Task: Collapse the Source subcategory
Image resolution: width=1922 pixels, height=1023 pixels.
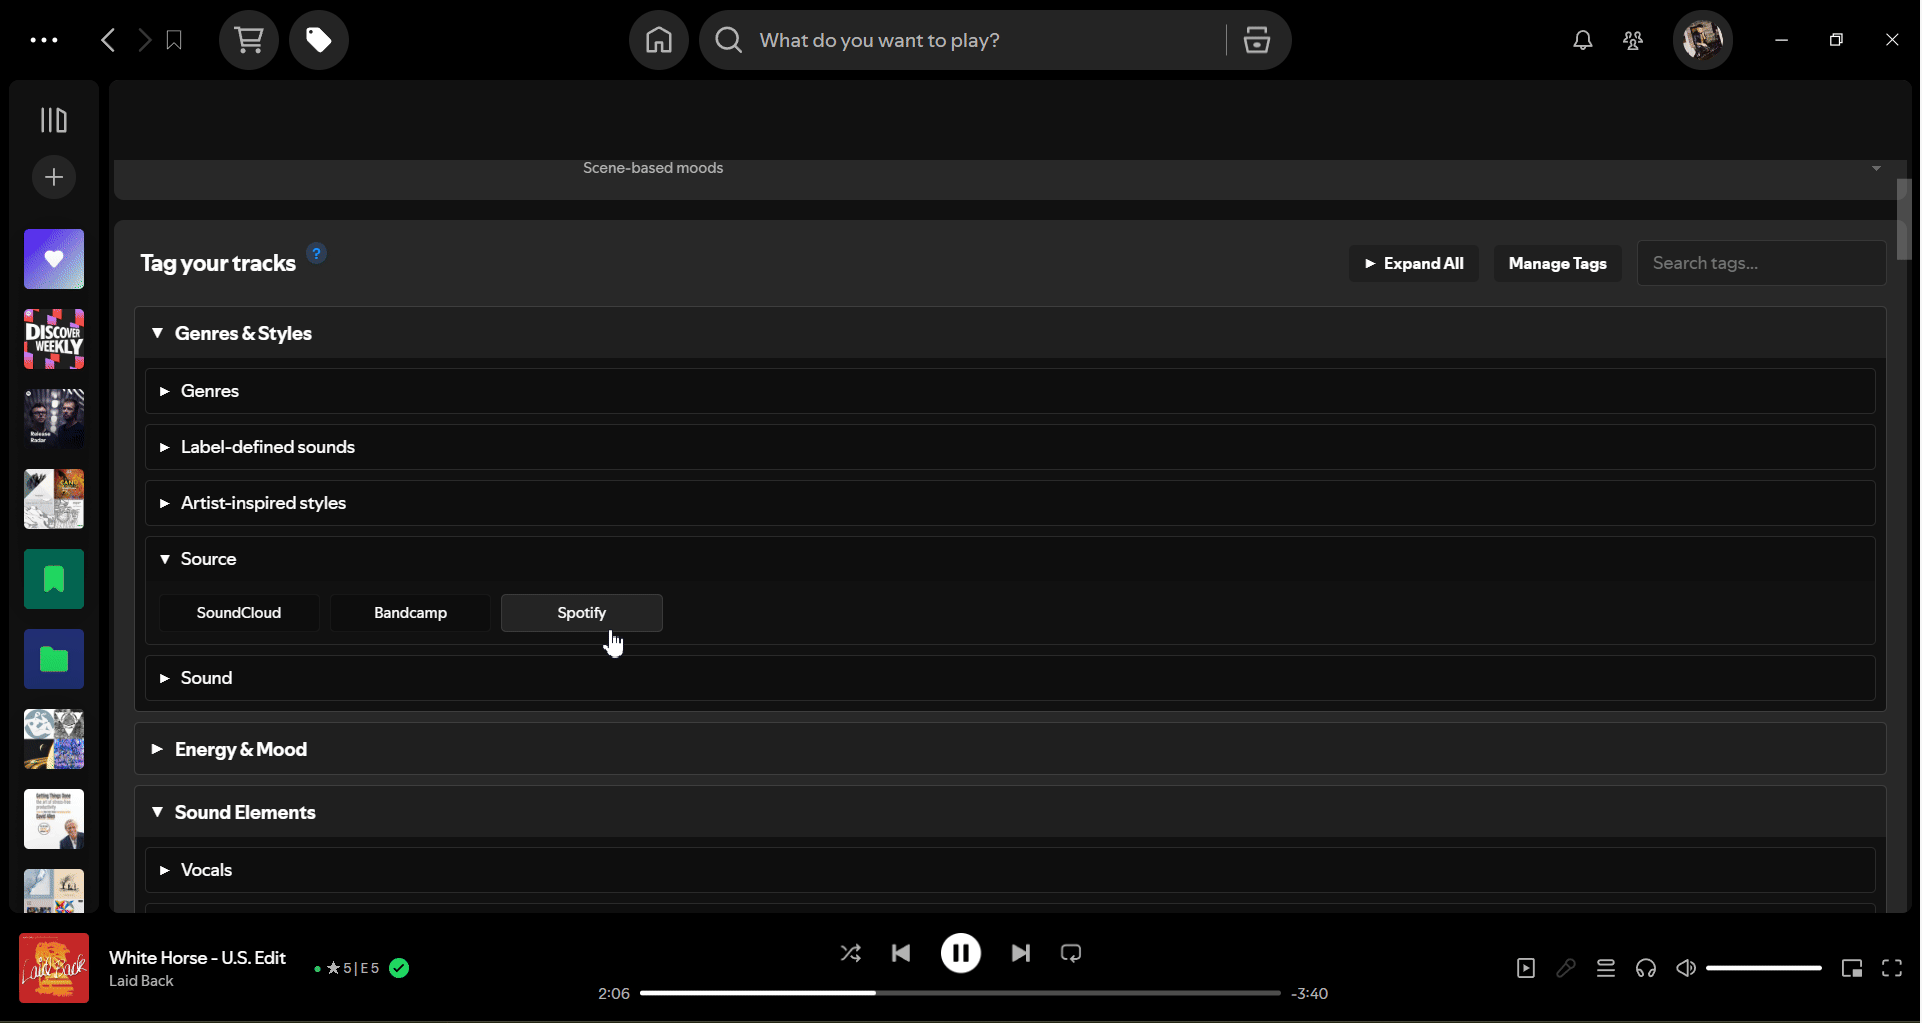Action: tap(1010, 559)
